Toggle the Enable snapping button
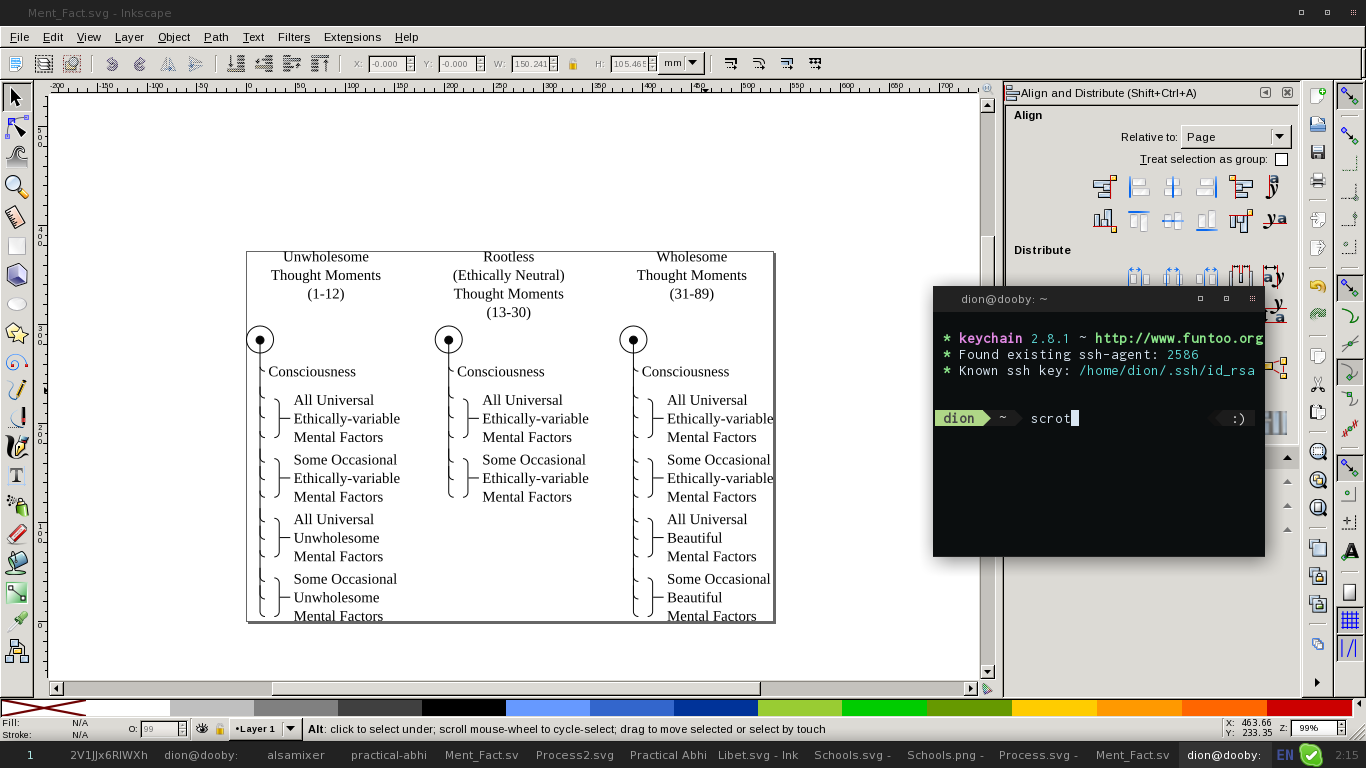The height and width of the screenshot is (768, 1366). [x=1349, y=96]
